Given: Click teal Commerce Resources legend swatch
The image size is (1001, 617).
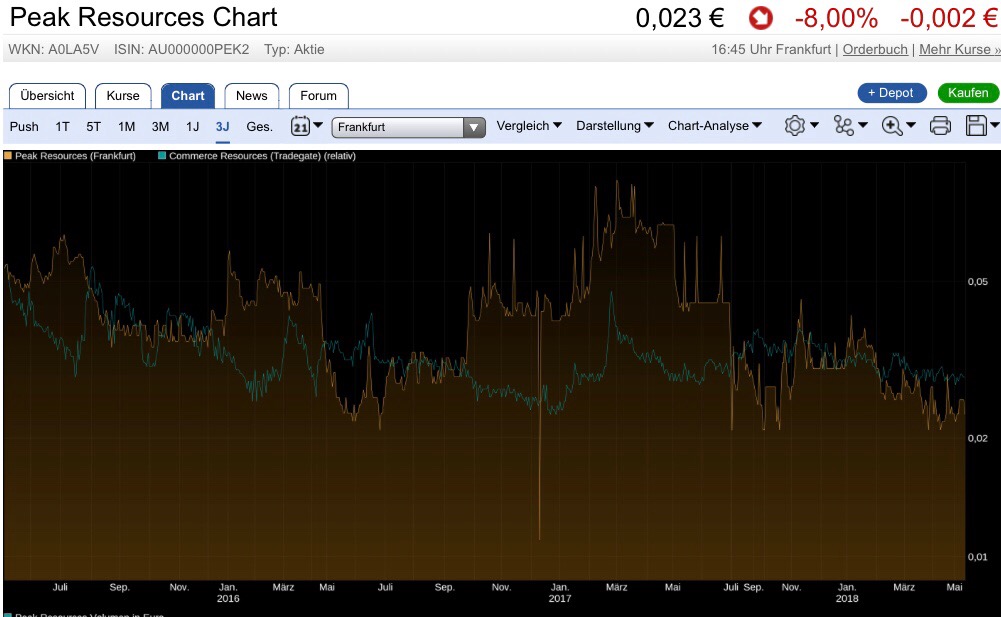Looking at the screenshot, I should 162,155.
